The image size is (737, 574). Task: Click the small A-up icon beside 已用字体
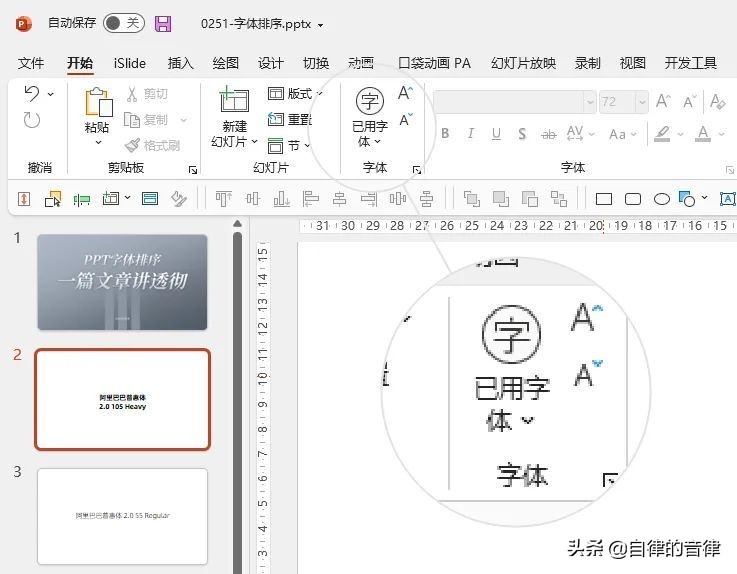point(405,93)
